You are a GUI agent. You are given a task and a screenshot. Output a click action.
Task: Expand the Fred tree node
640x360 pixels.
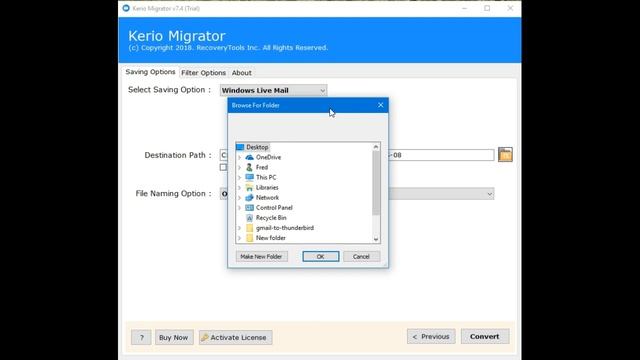pos(240,167)
